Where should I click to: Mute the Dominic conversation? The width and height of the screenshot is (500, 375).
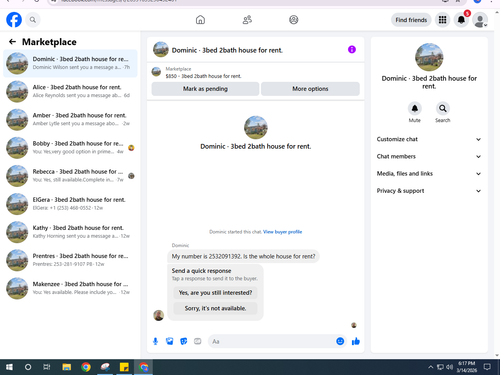tap(415, 108)
